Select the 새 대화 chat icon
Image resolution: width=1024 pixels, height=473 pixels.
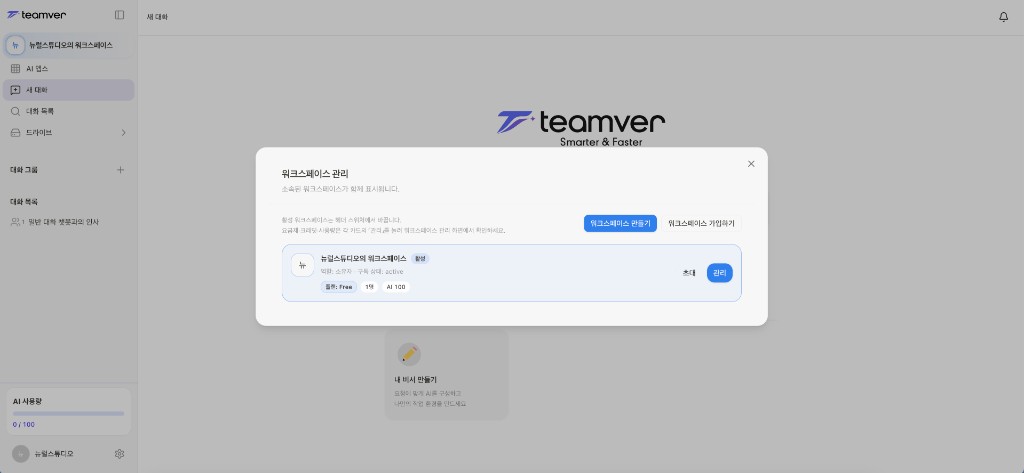coord(16,90)
